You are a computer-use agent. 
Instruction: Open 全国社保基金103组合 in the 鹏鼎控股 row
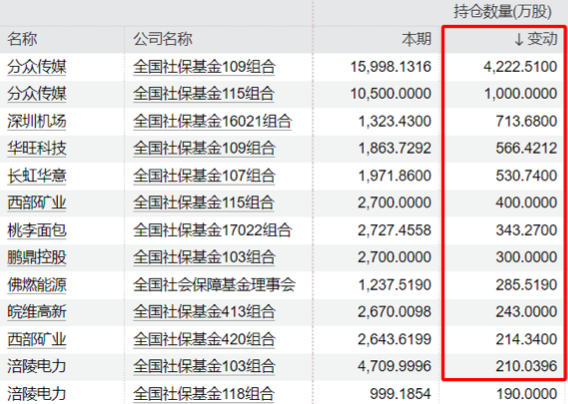pyautogui.click(x=204, y=257)
